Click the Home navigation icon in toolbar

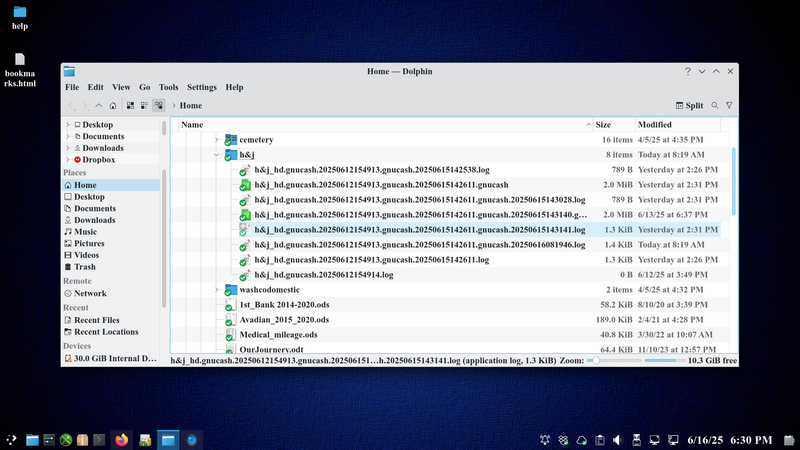point(113,105)
